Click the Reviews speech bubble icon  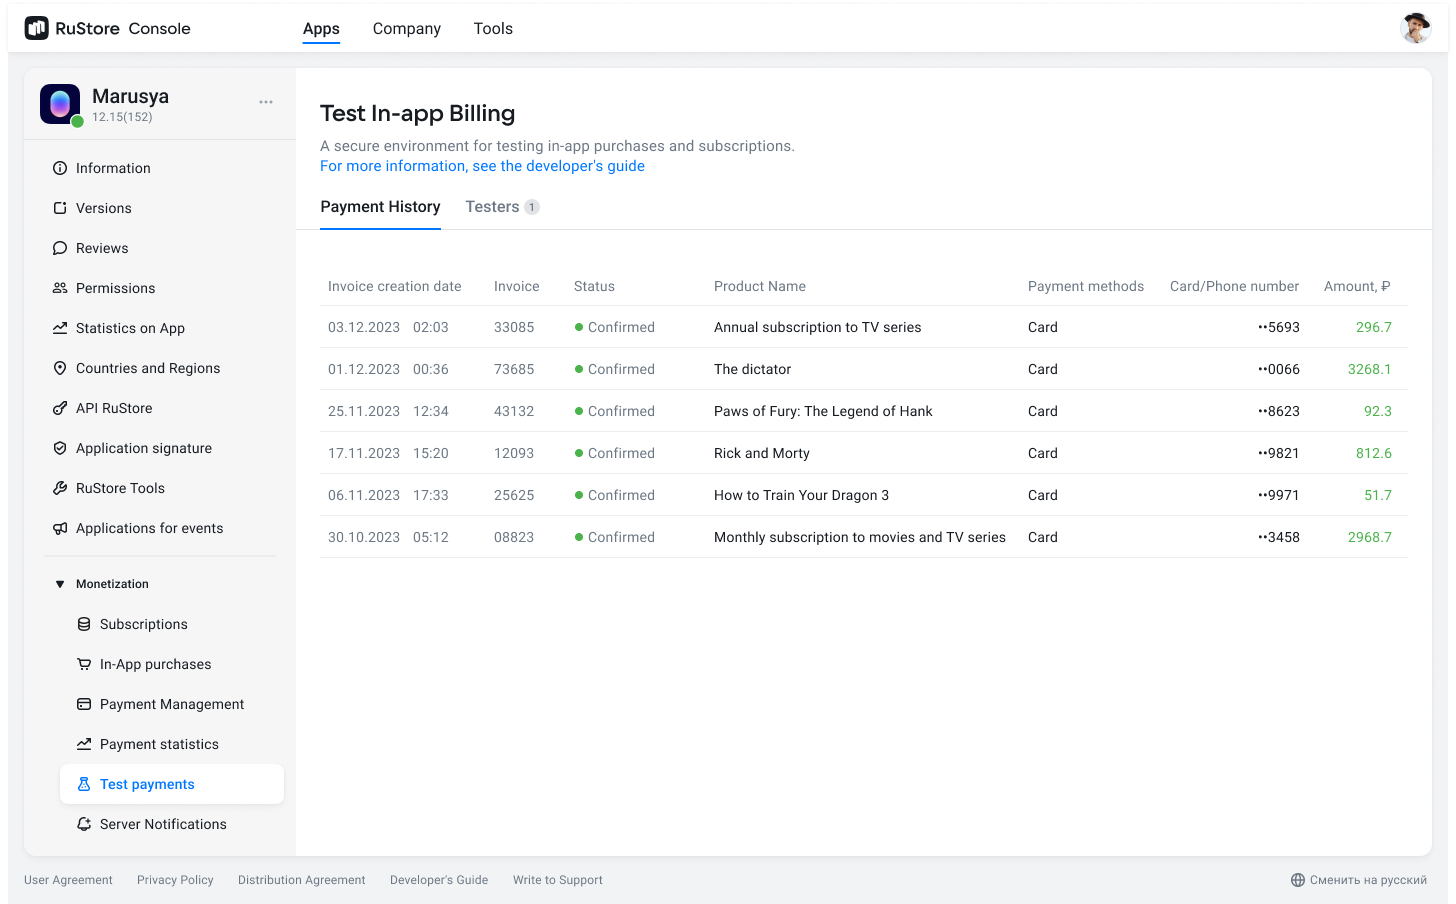click(60, 248)
